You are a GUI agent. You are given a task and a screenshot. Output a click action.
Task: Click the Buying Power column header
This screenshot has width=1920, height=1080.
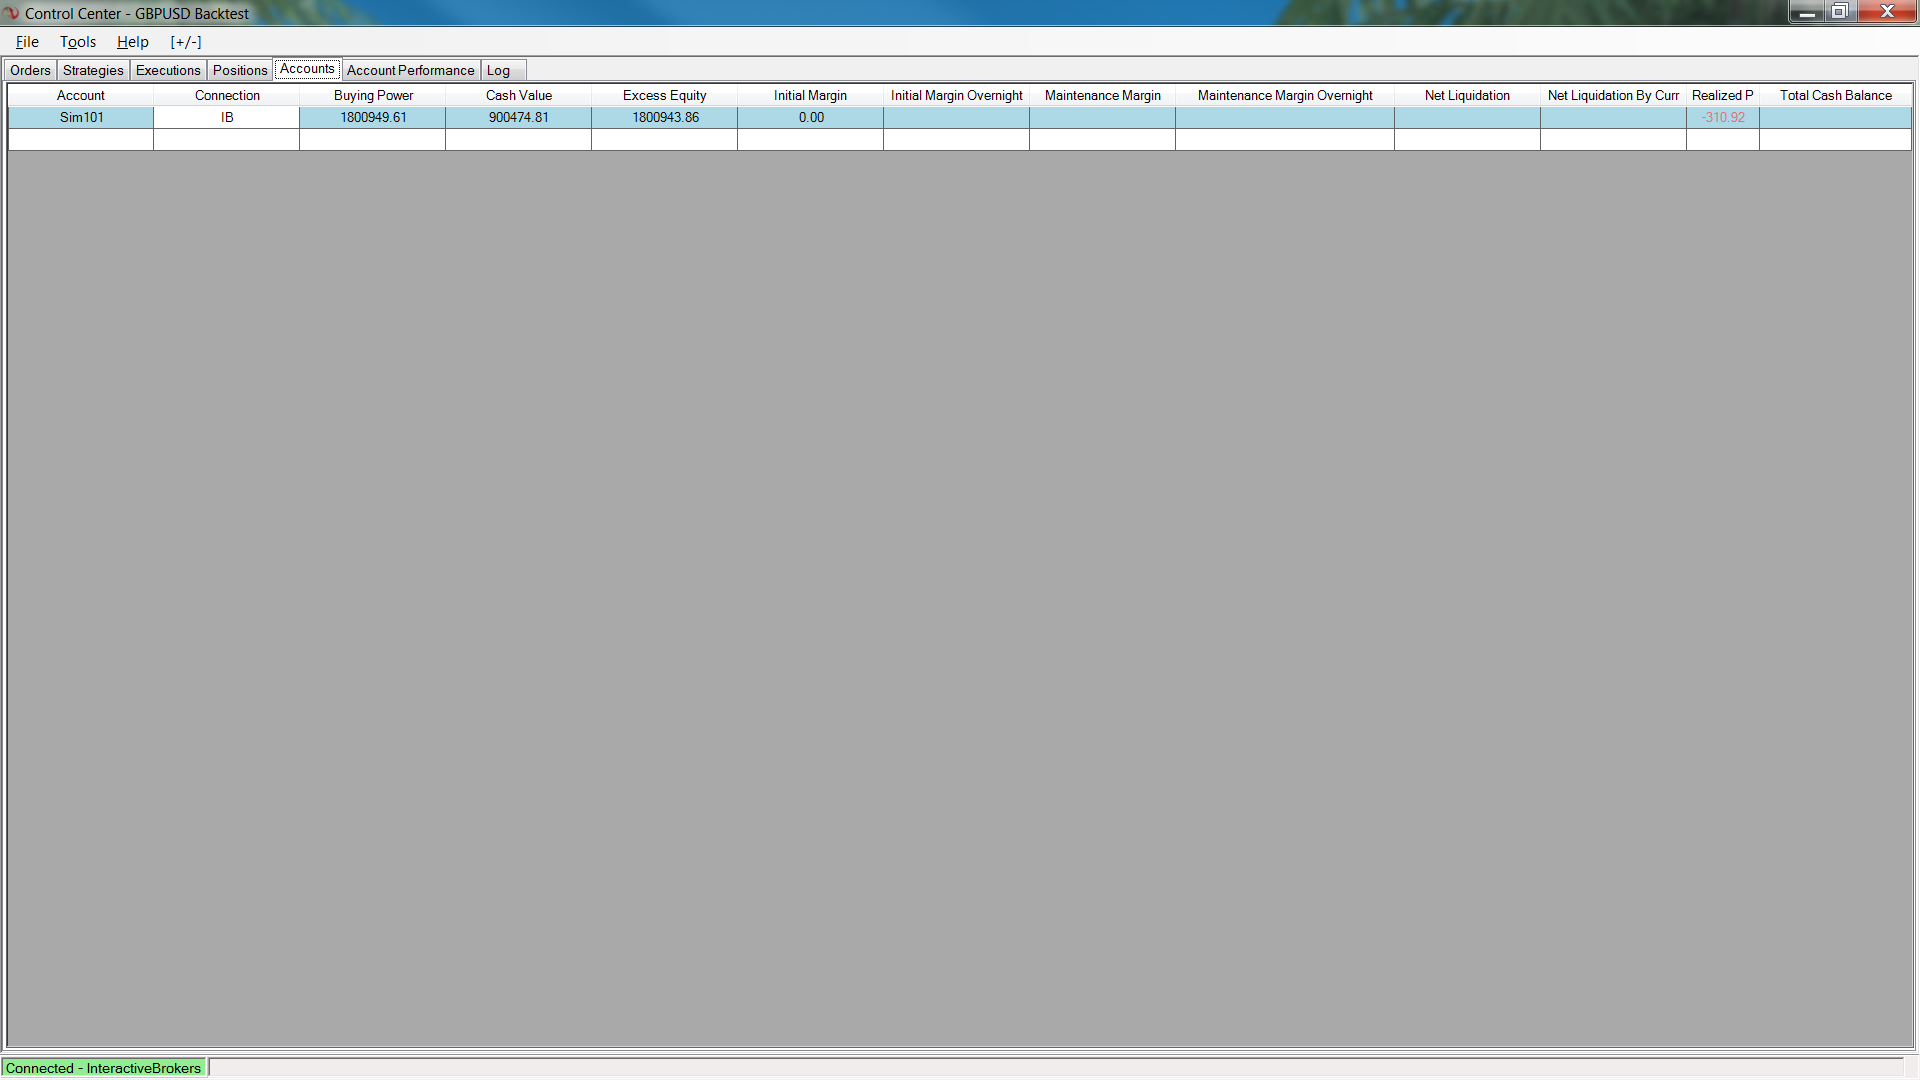tap(373, 95)
